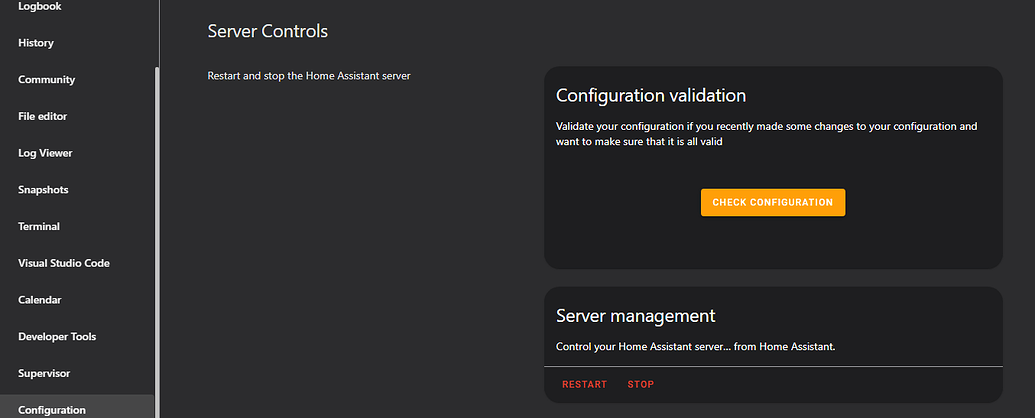Click the Server Controls section heading
The height and width of the screenshot is (418, 1035).
(267, 31)
